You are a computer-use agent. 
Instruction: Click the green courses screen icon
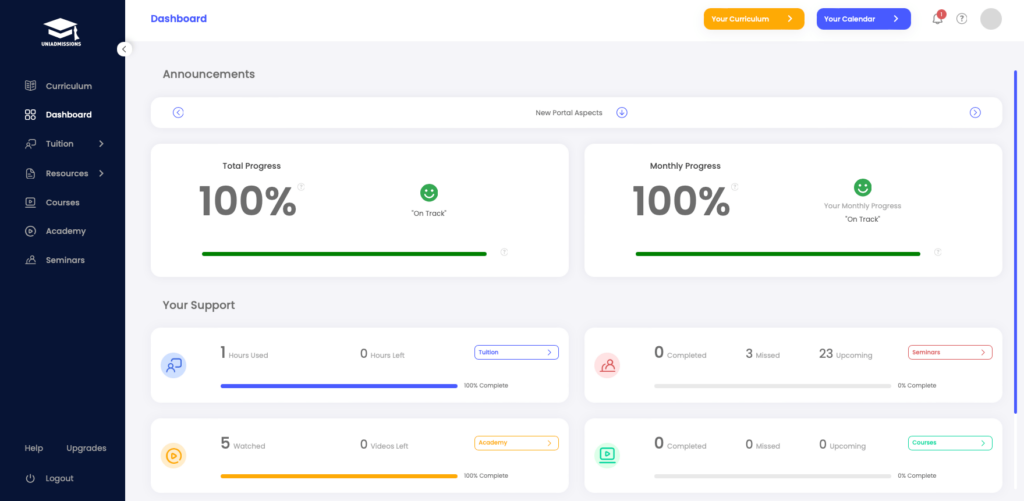tap(607, 455)
